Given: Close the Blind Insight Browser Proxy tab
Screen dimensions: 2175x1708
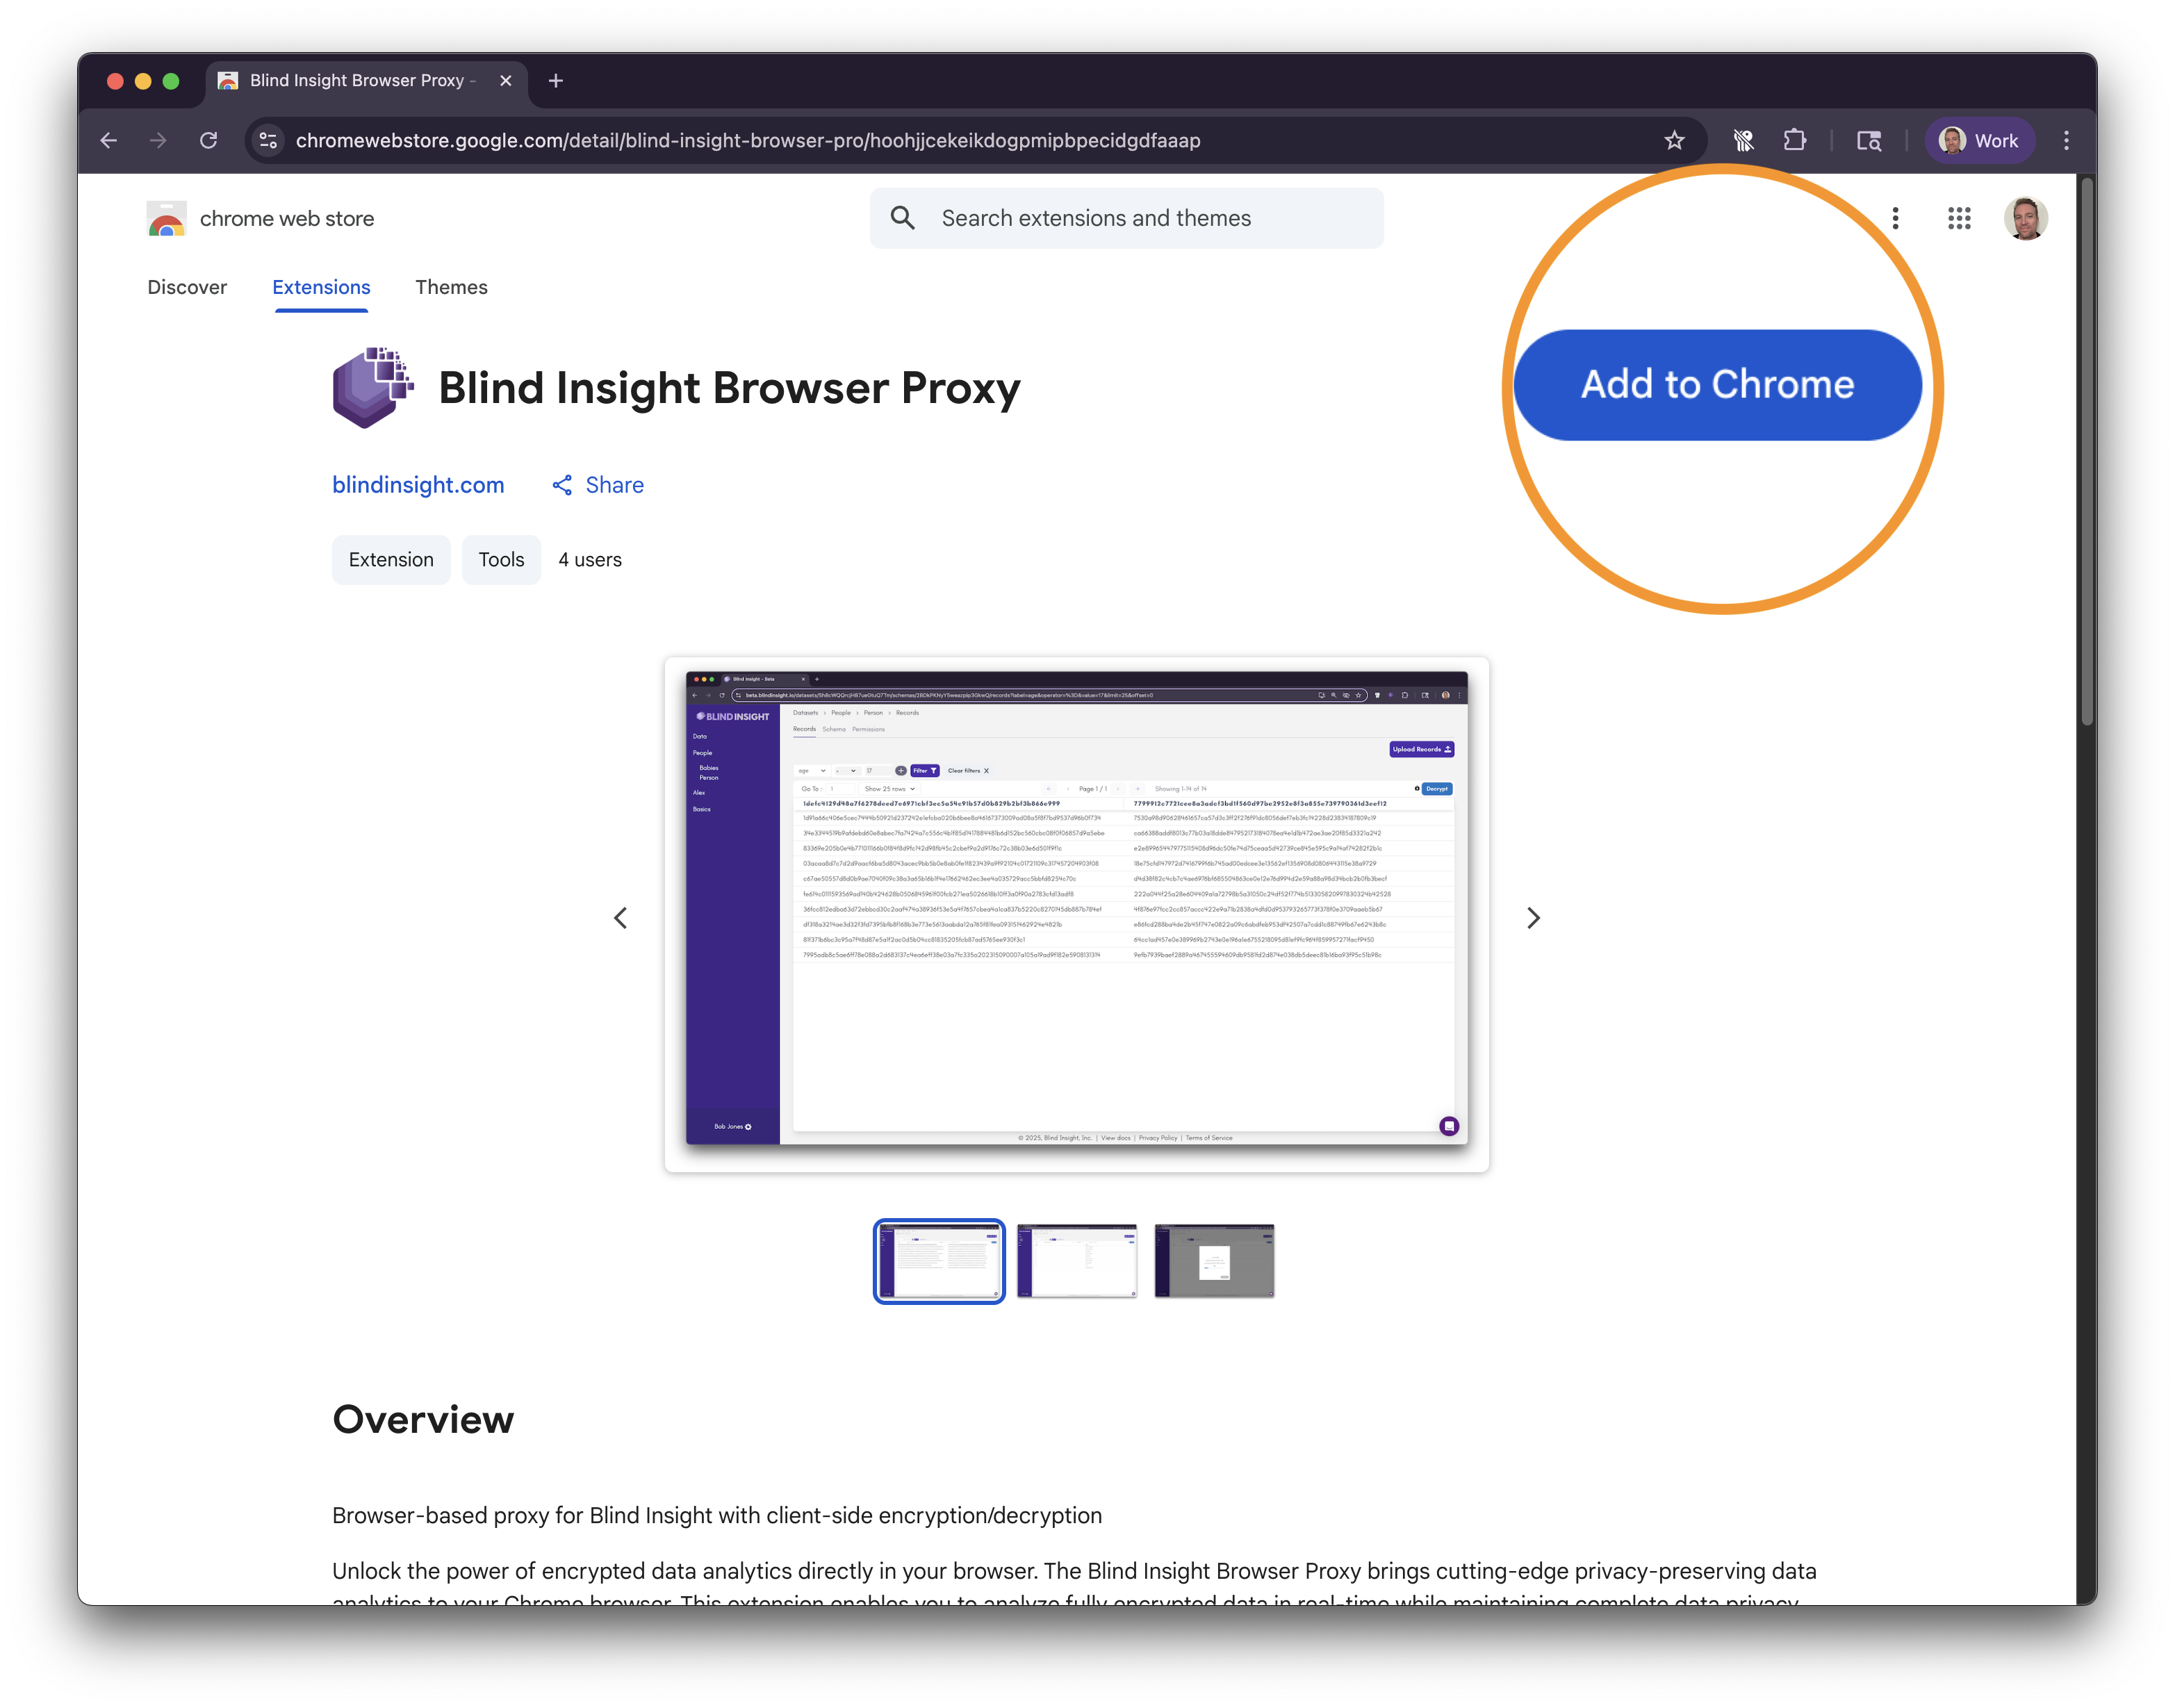Looking at the screenshot, I should 506,81.
